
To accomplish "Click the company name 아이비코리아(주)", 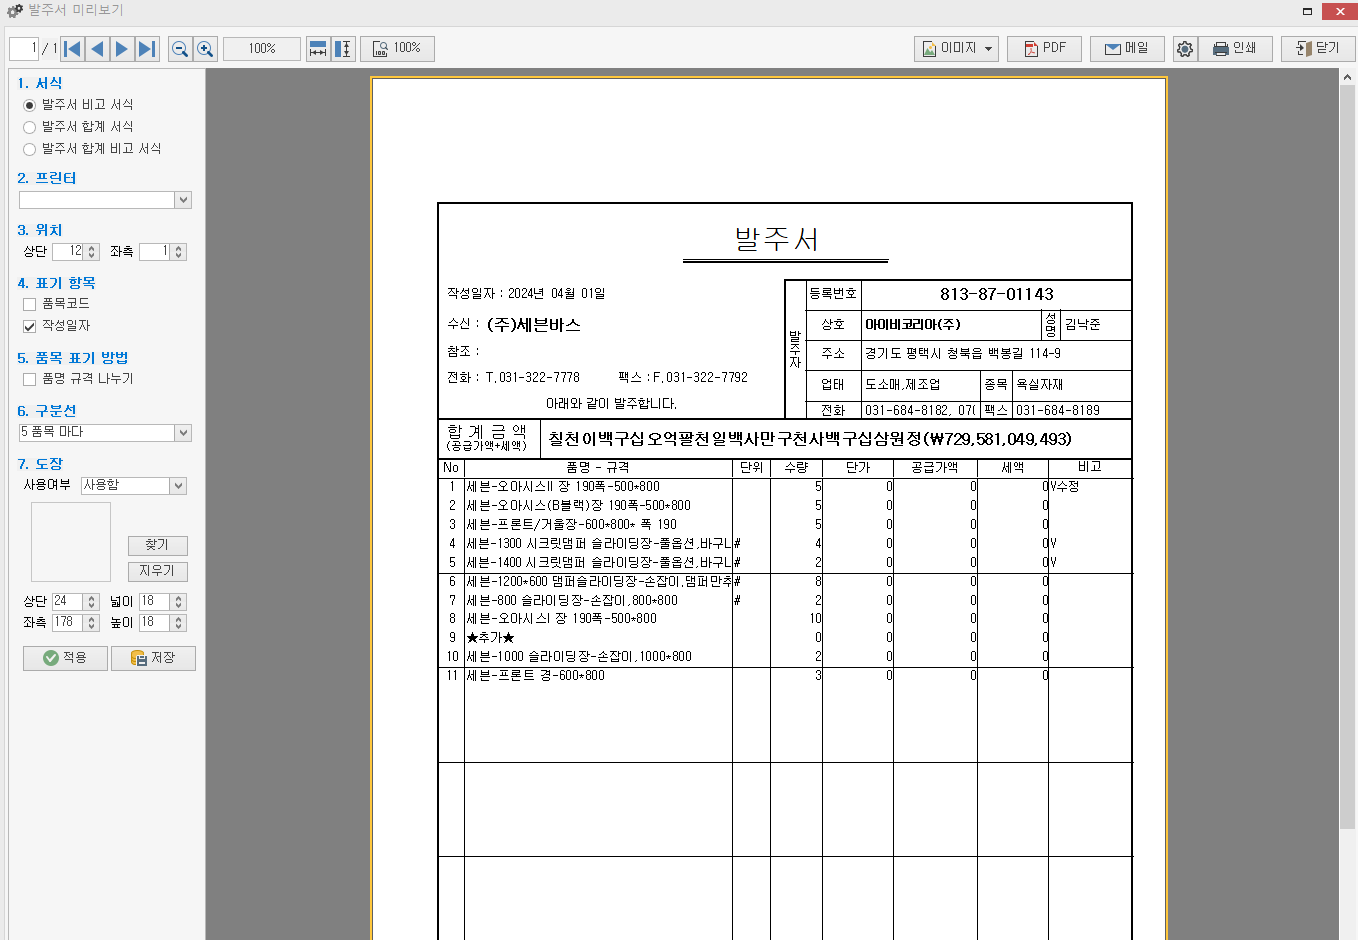I will (x=913, y=324).
